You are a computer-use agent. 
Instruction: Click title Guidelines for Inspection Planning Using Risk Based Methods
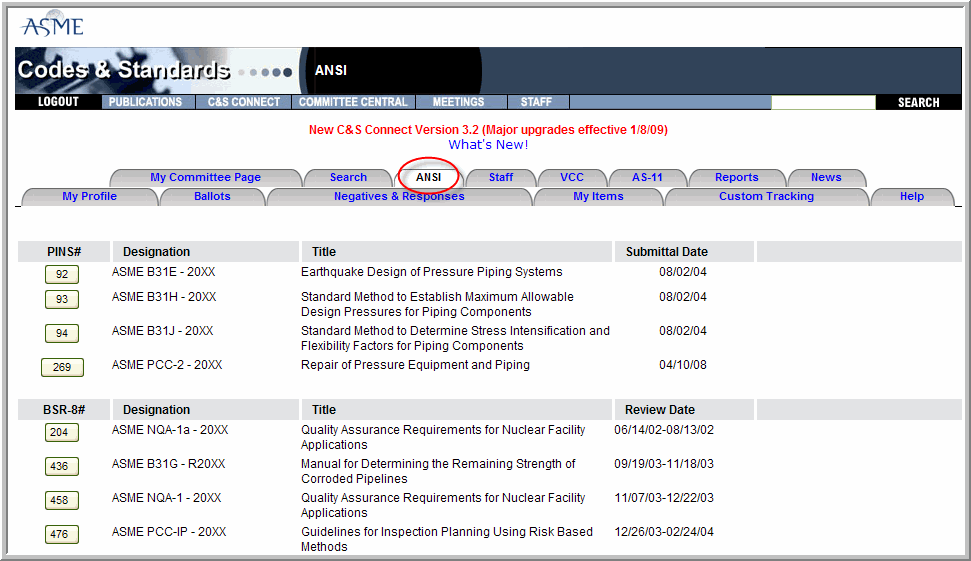(x=446, y=539)
